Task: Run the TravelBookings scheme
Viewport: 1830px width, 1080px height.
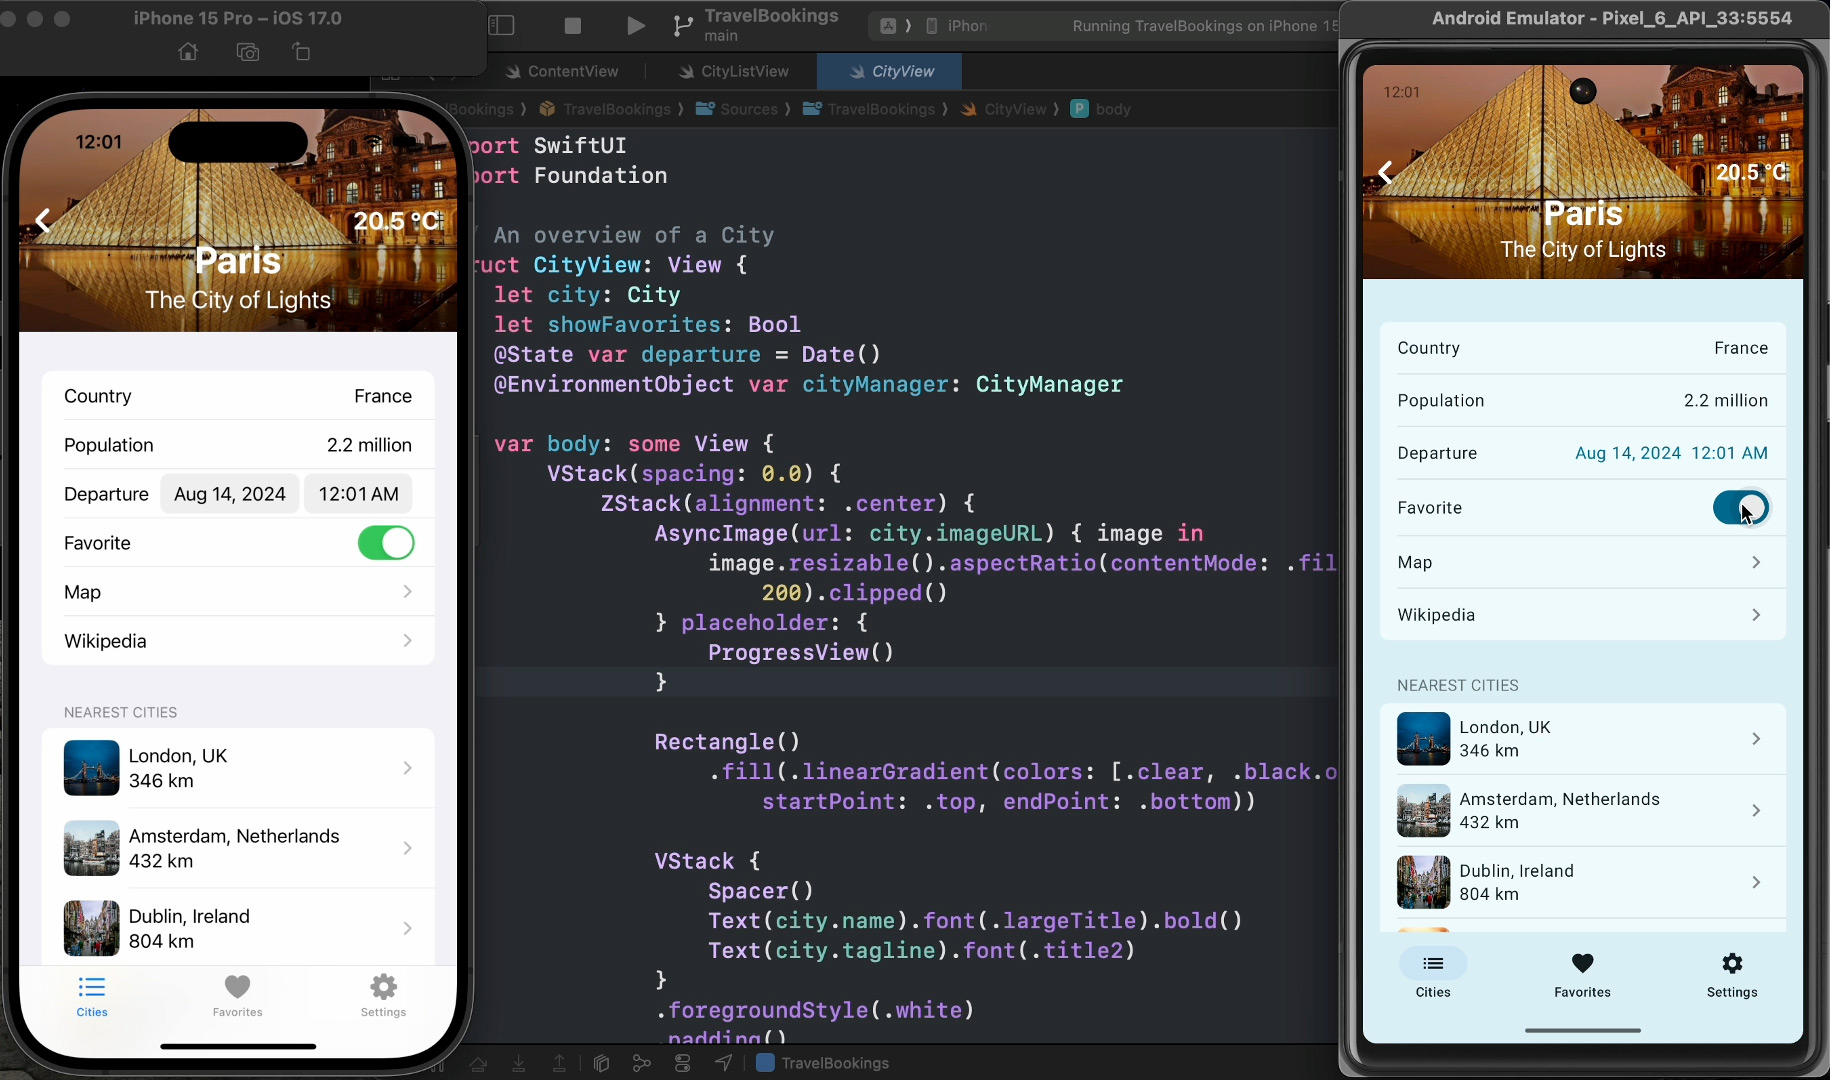Action: (x=635, y=26)
